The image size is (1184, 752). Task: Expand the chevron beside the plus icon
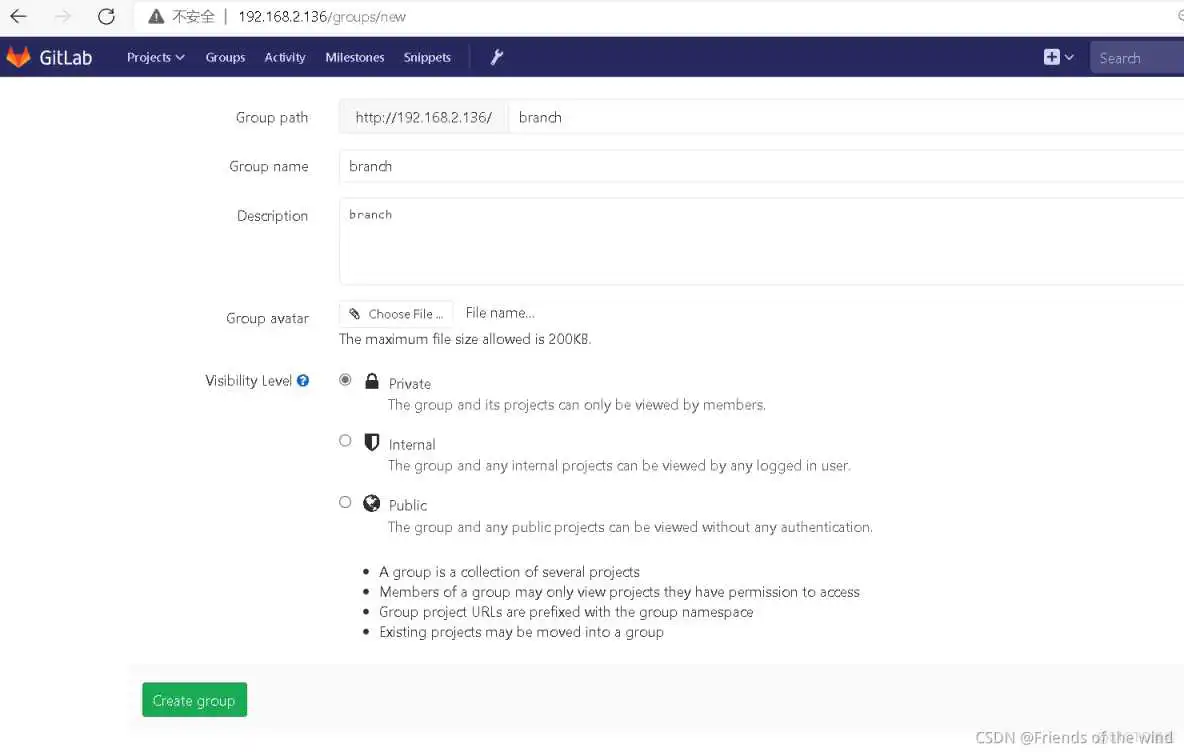[1069, 57]
